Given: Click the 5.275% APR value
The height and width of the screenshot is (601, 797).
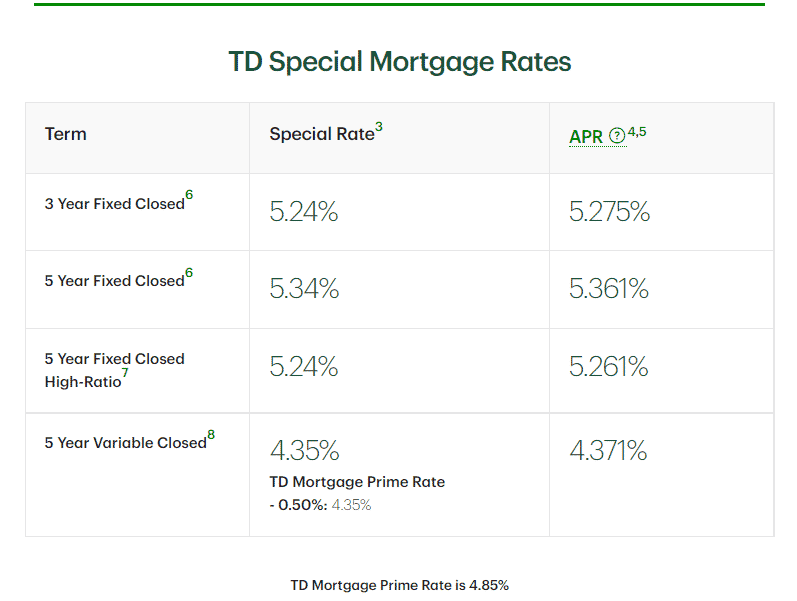Looking at the screenshot, I should coord(609,212).
